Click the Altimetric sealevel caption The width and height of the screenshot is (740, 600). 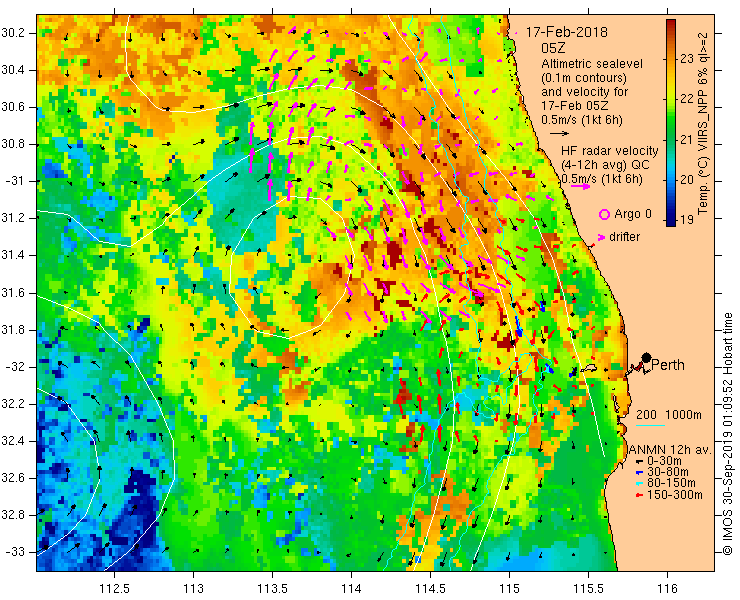pos(592,64)
